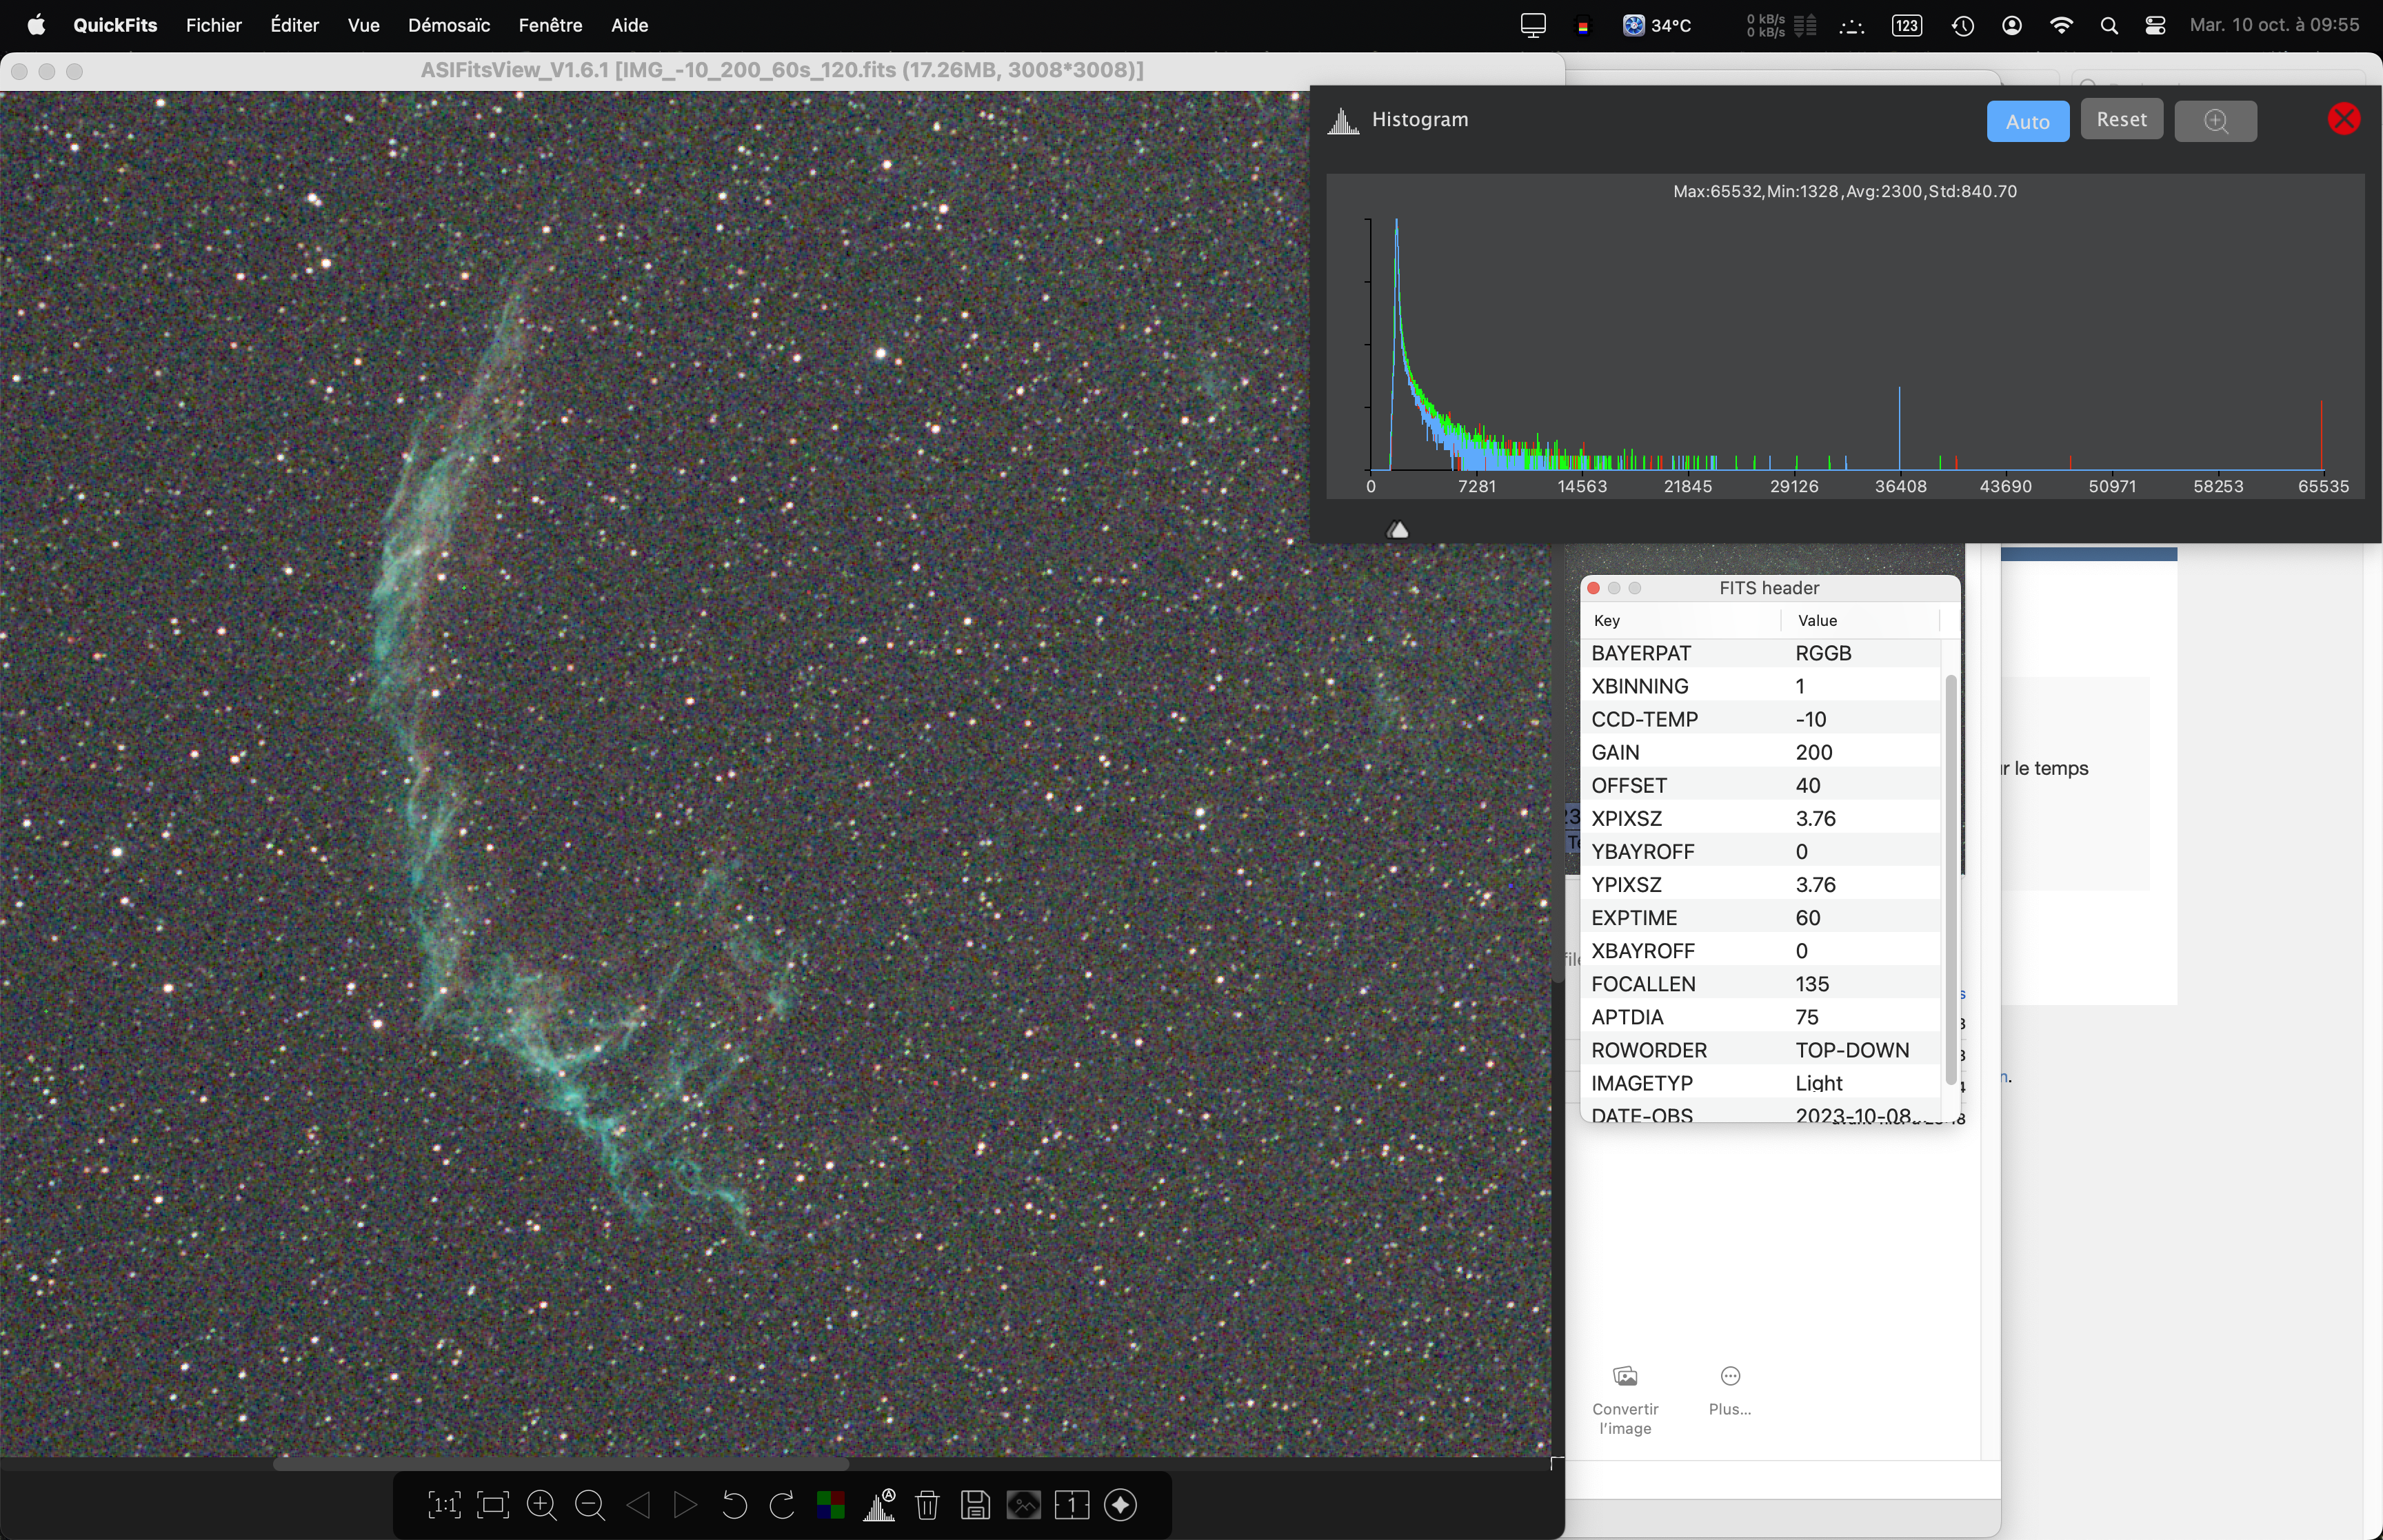The width and height of the screenshot is (2383, 1540).
Task: Rotate image counterclockwise
Action: coord(734,1504)
